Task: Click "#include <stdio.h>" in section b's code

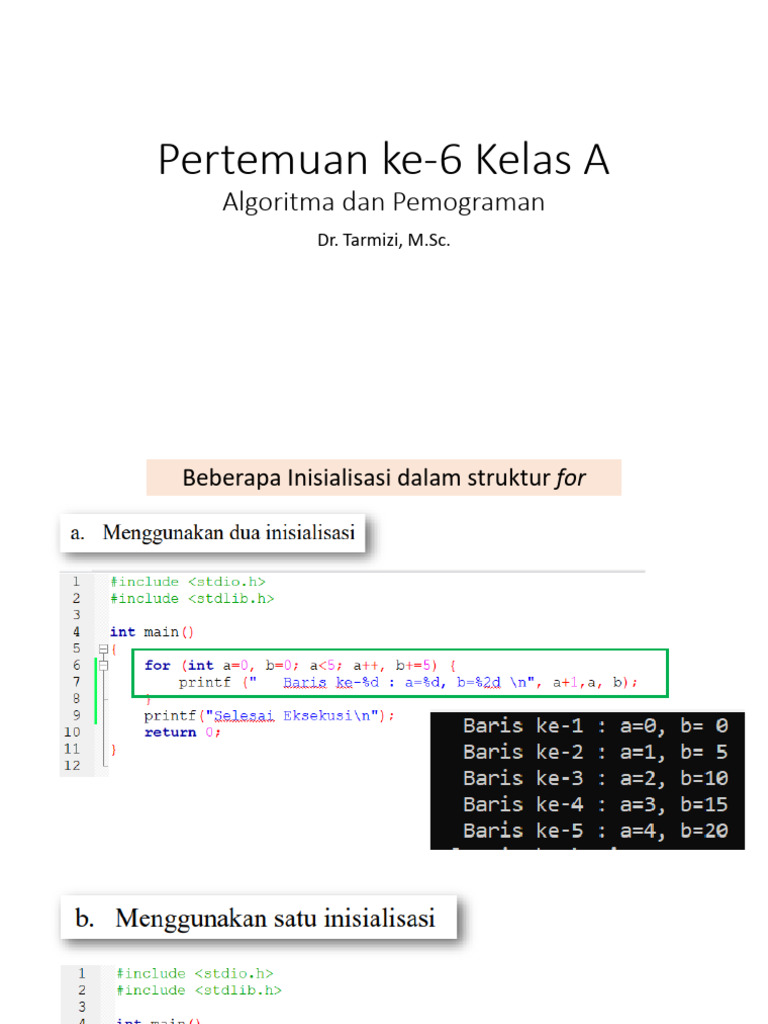Action: click(x=195, y=974)
